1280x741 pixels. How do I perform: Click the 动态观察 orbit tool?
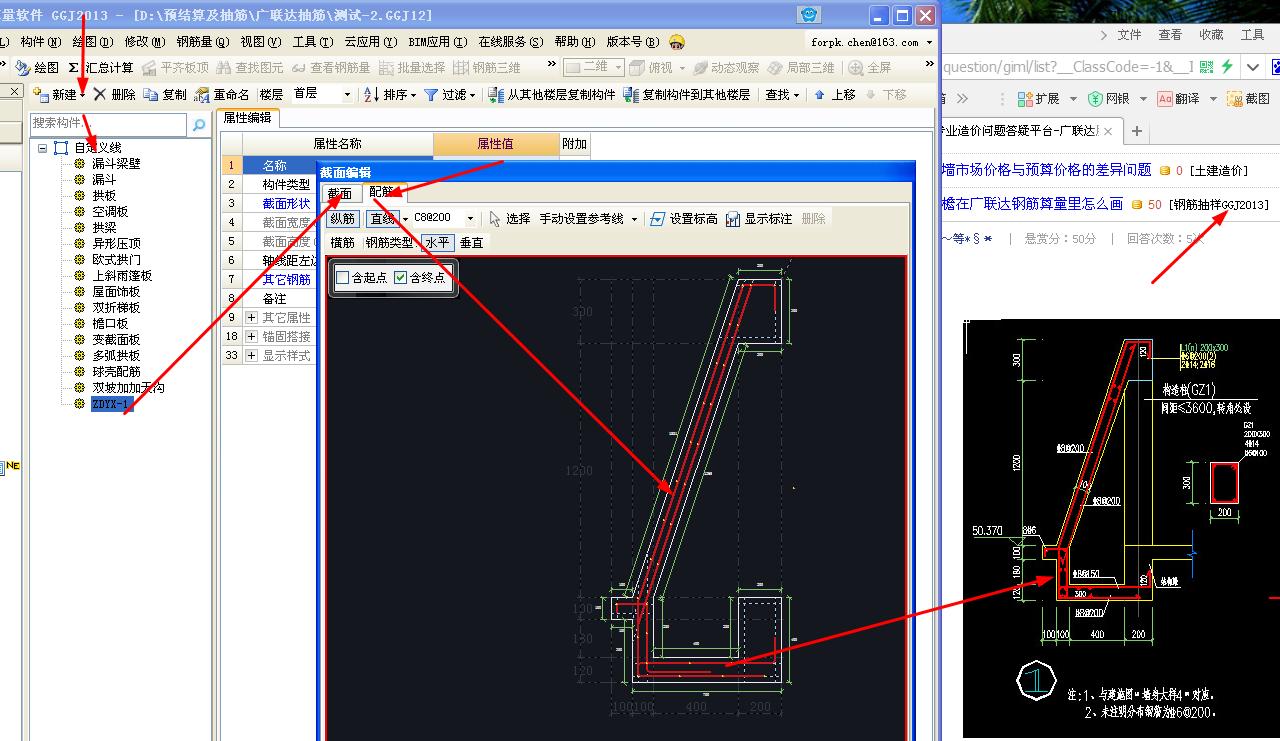point(726,68)
